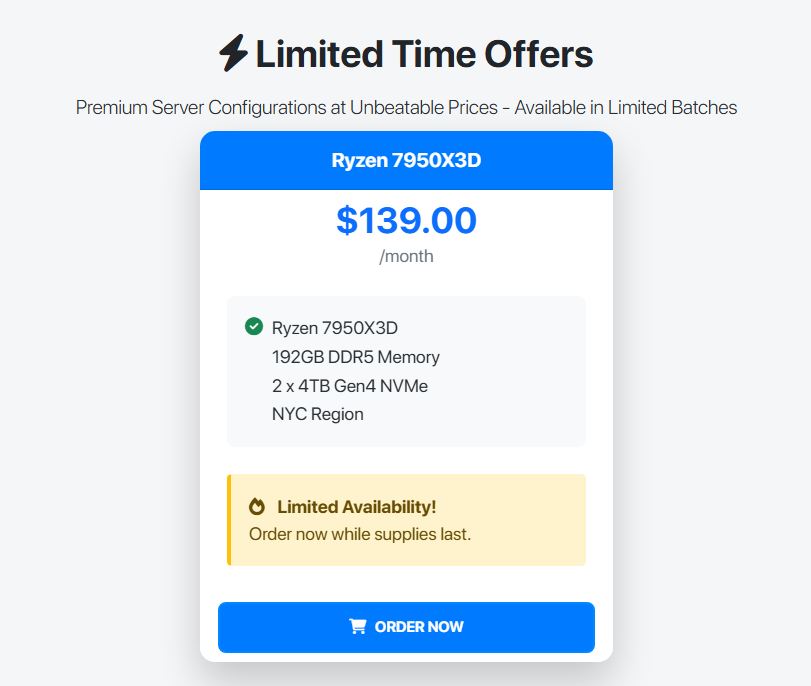Click the green checkmark icon beside the specs

pyautogui.click(x=254, y=326)
